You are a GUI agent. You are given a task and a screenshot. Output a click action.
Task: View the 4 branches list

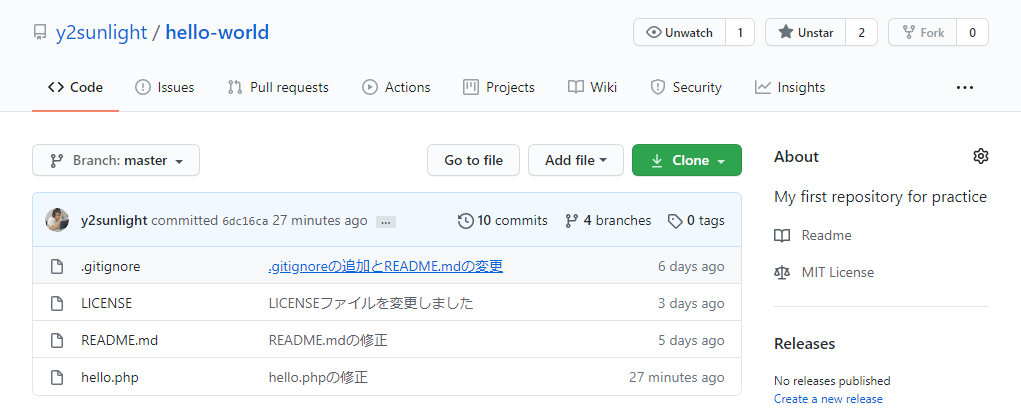608,220
